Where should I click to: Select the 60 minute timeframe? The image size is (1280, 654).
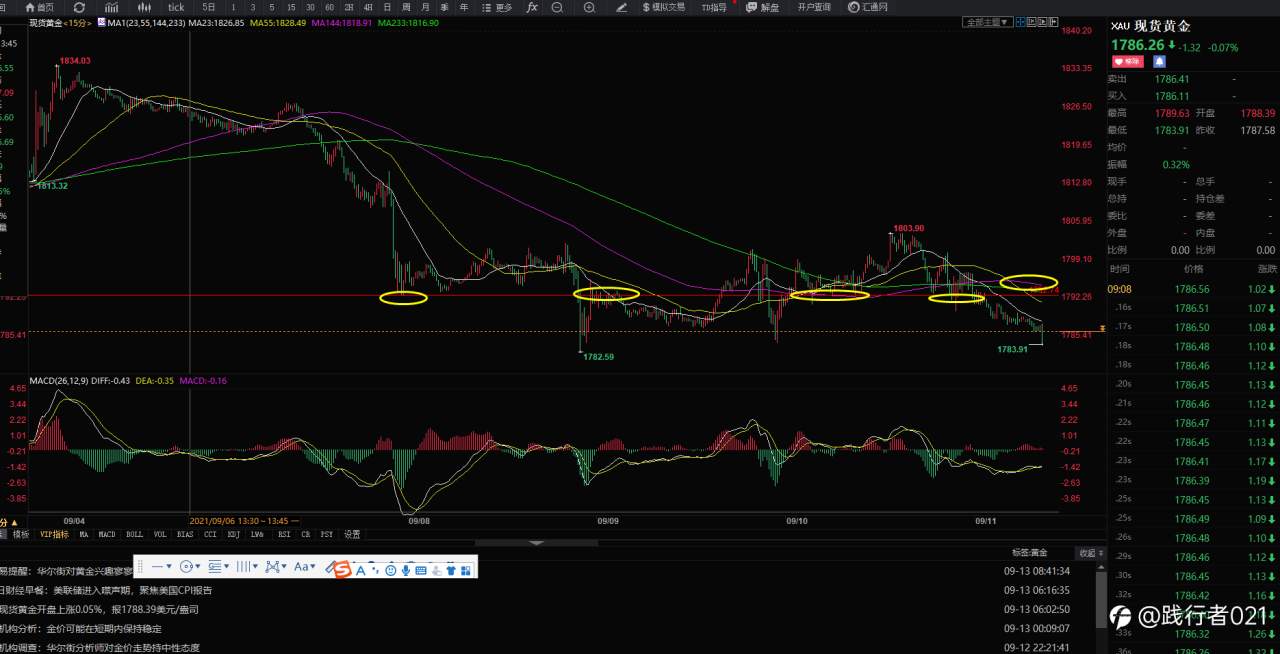(x=329, y=7)
